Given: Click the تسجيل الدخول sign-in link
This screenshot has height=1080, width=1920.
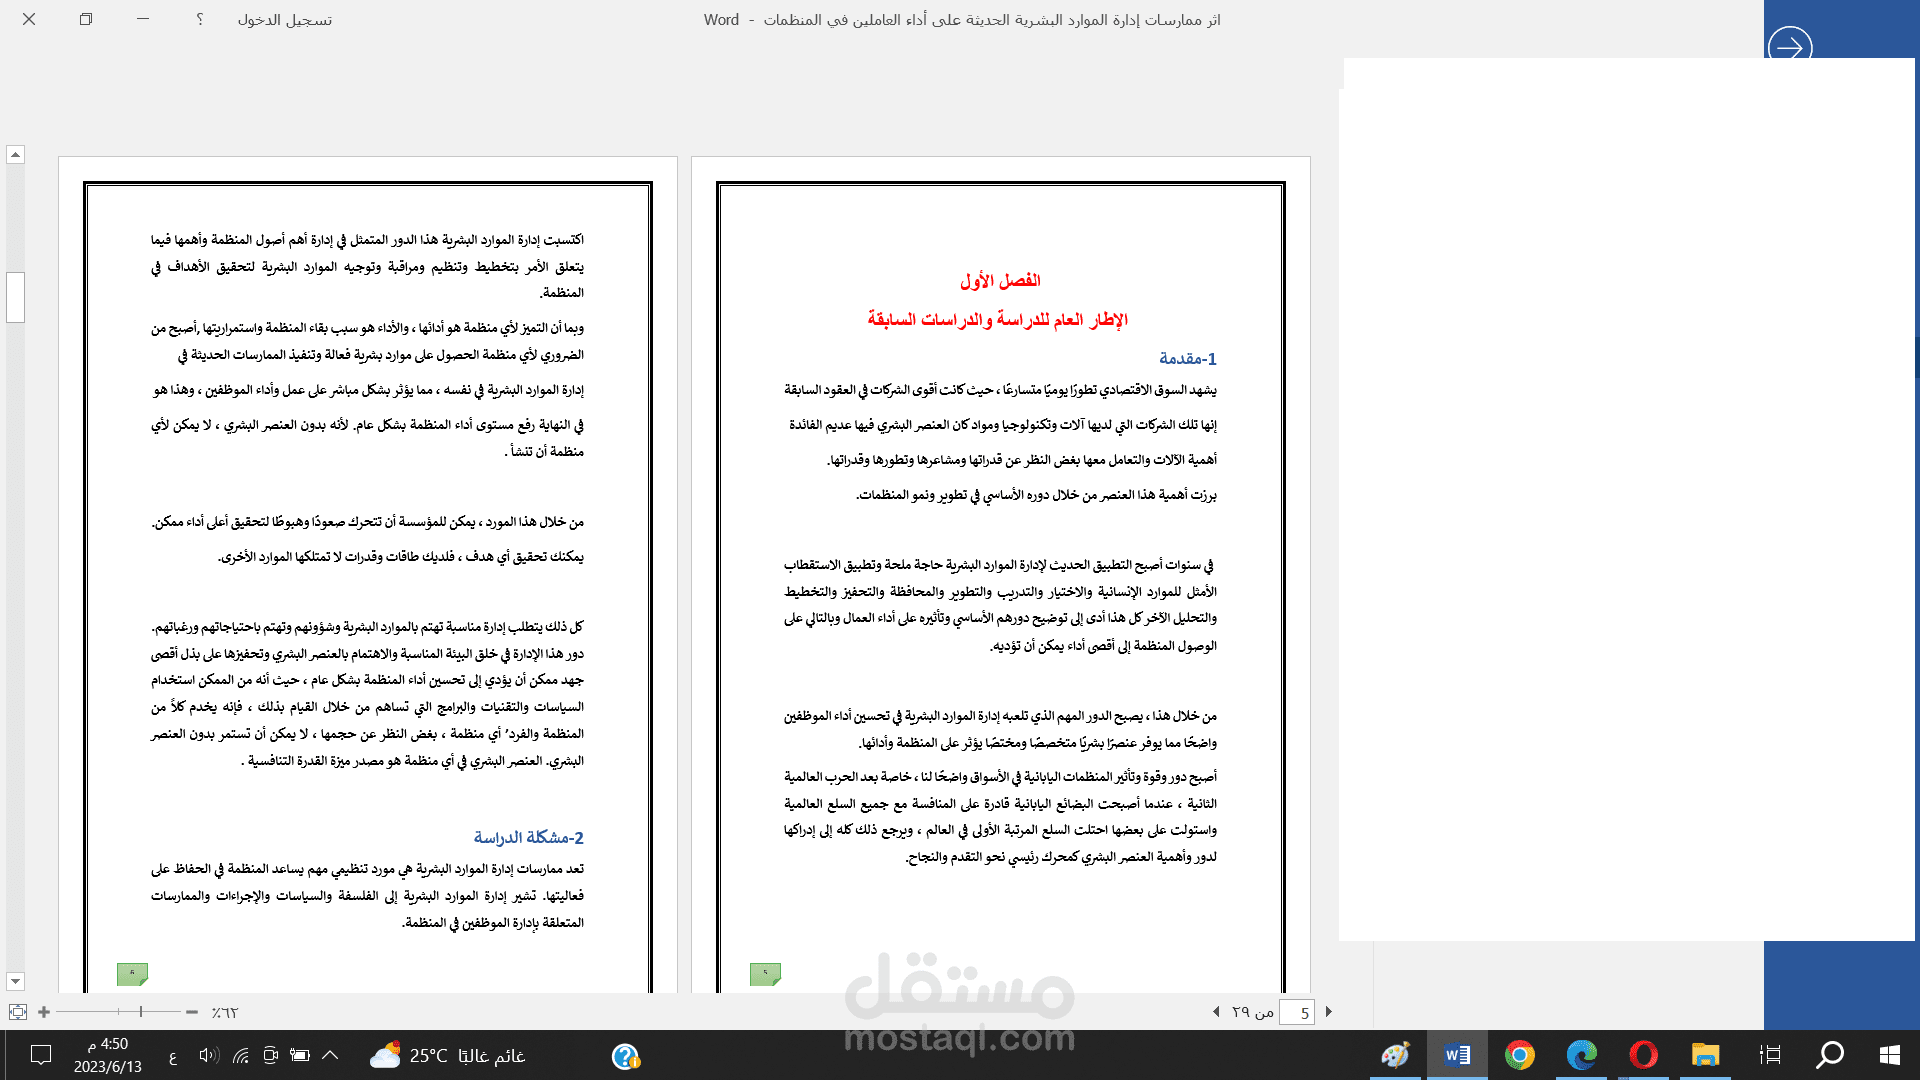Looking at the screenshot, I should 285,20.
